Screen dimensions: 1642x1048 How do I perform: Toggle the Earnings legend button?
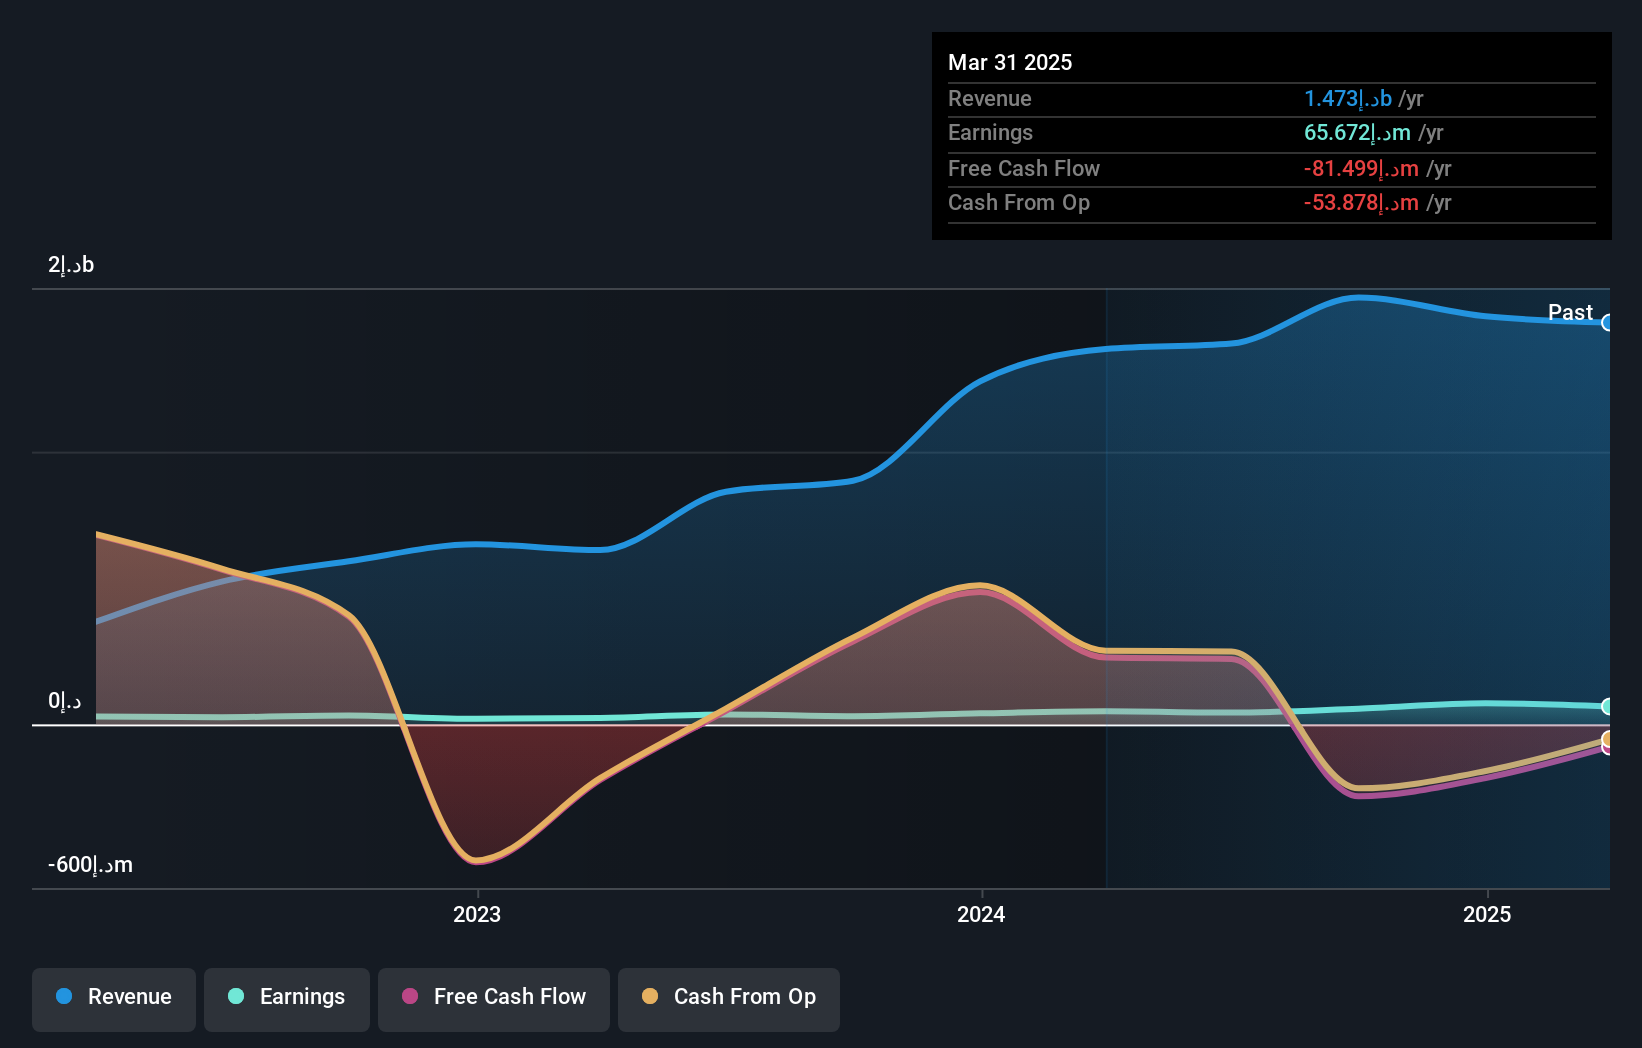(287, 999)
